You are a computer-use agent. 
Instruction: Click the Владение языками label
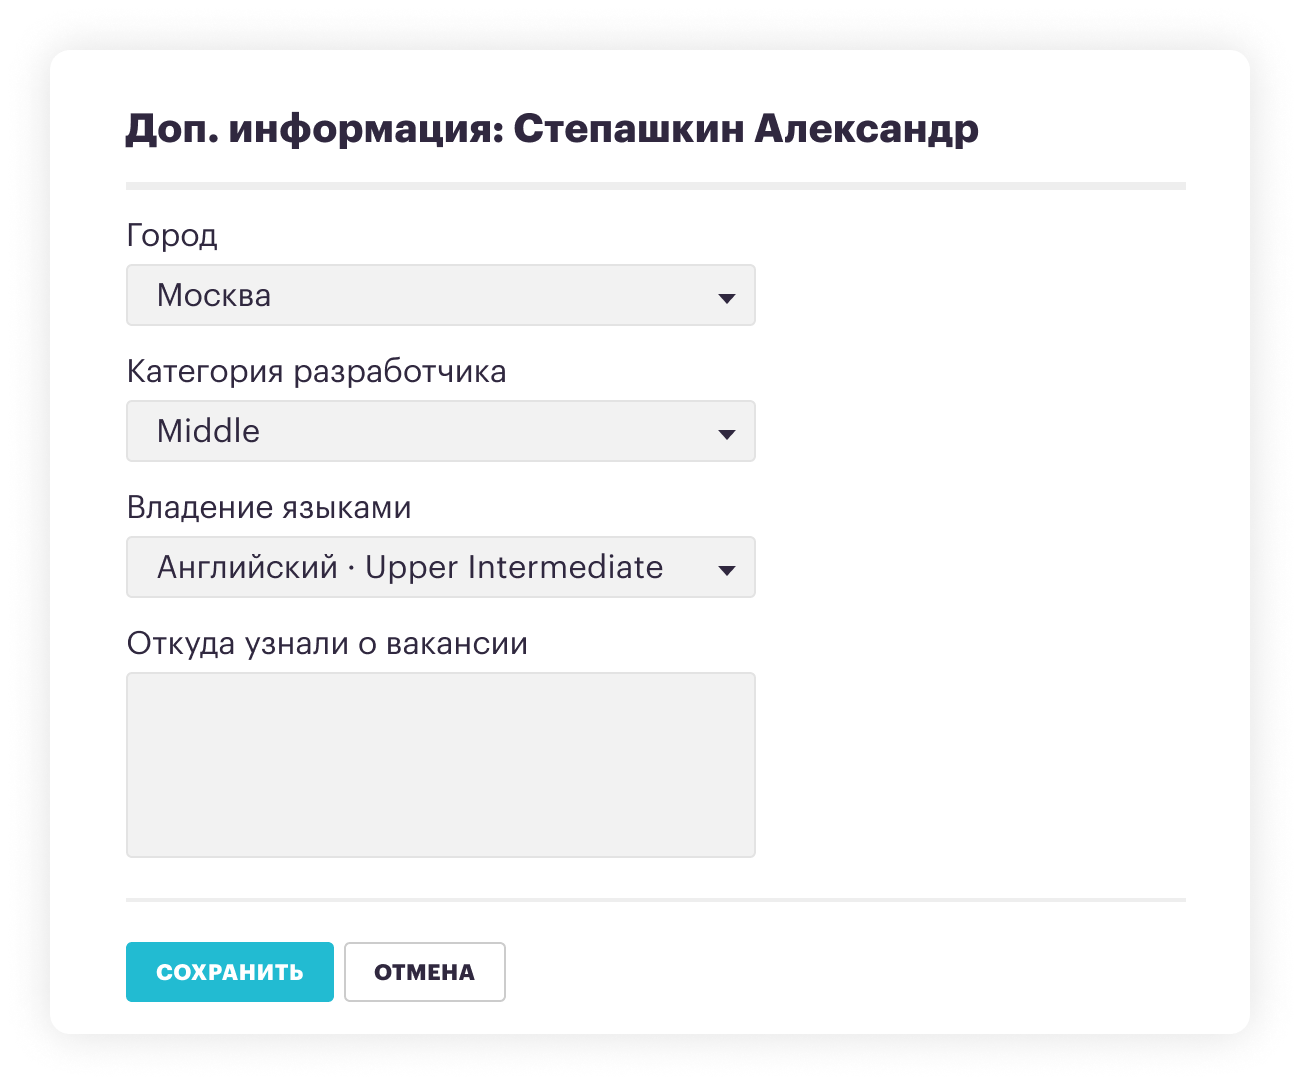(268, 507)
